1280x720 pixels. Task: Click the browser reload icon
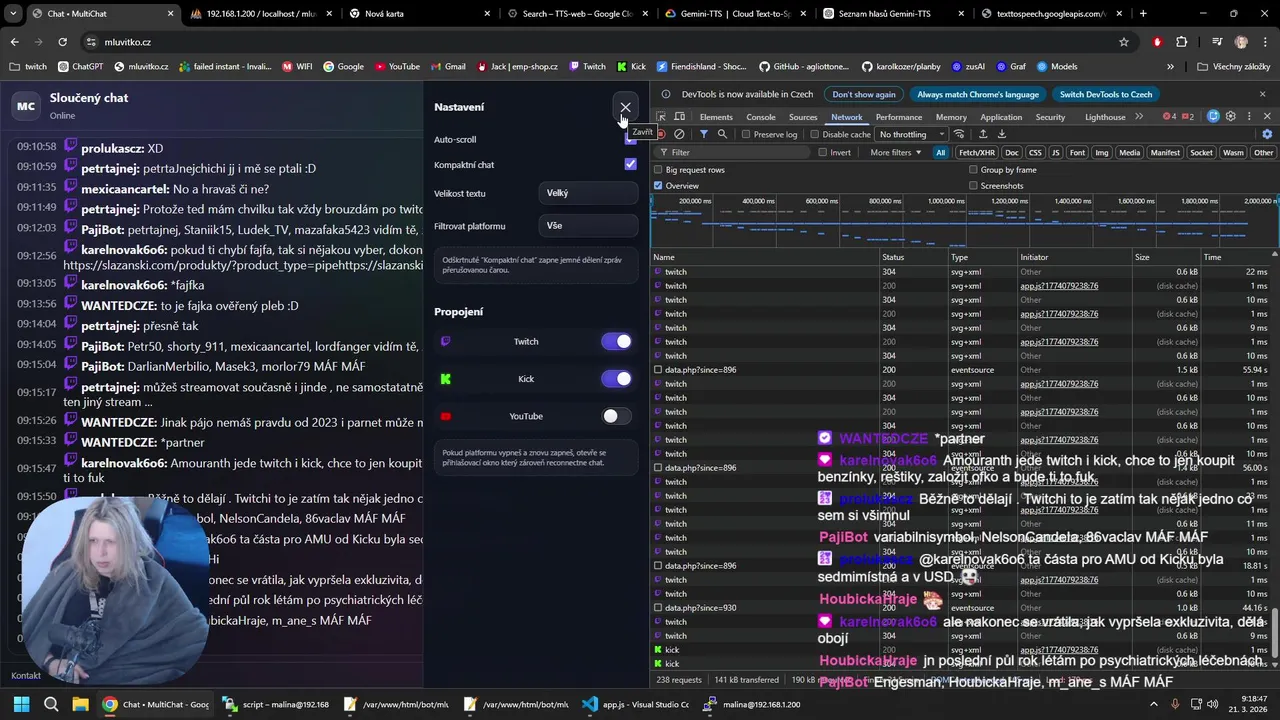click(x=62, y=42)
